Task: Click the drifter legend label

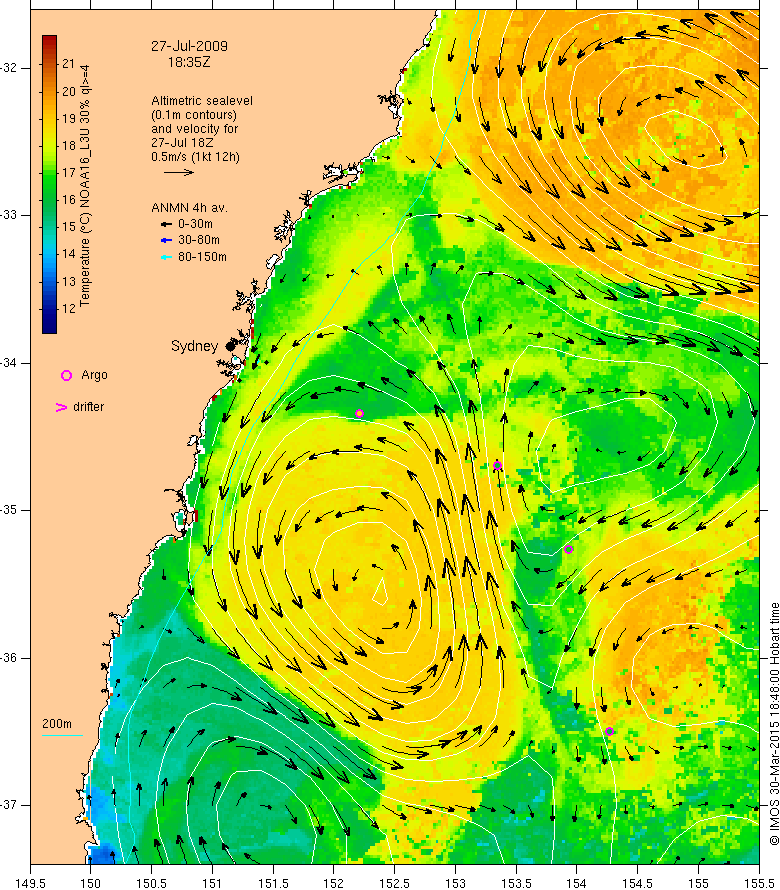Action: (x=89, y=407)
